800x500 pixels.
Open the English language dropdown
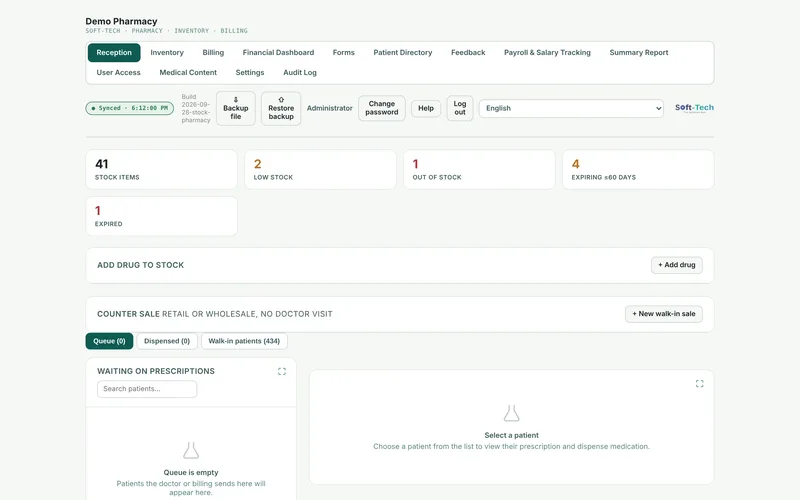[x=571, y=108]
